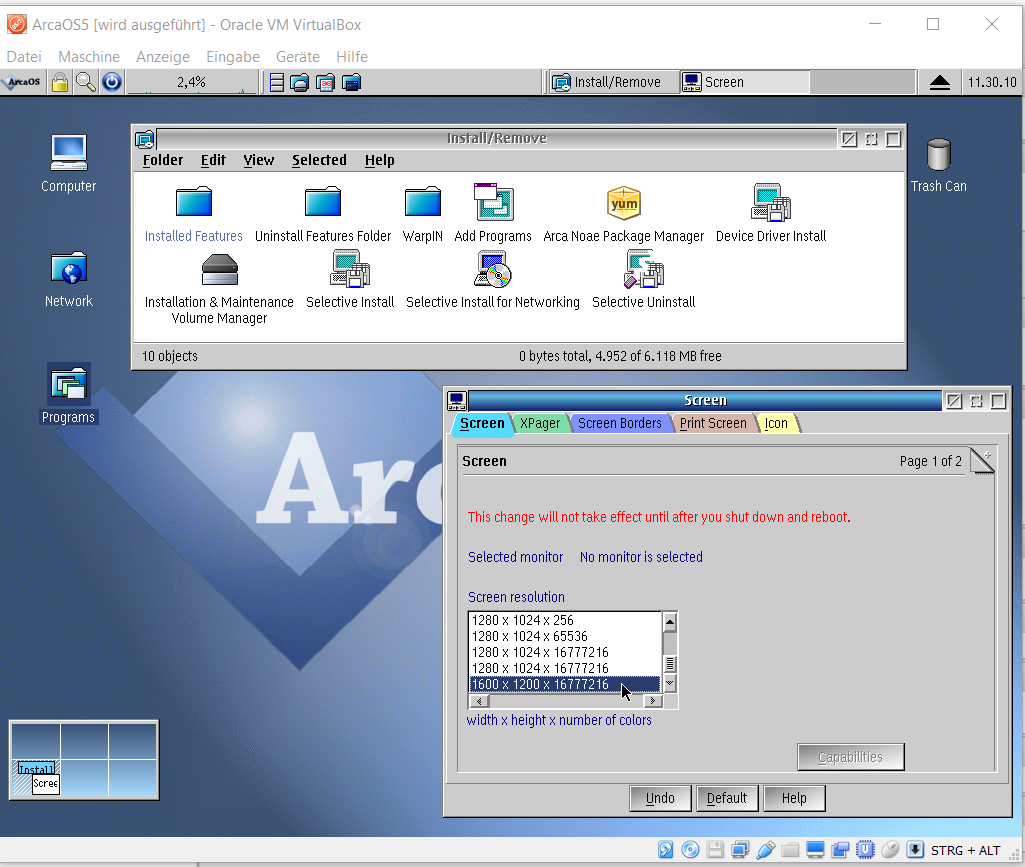
Task: Open the Selected menu
Action: (x=319, y=160)
